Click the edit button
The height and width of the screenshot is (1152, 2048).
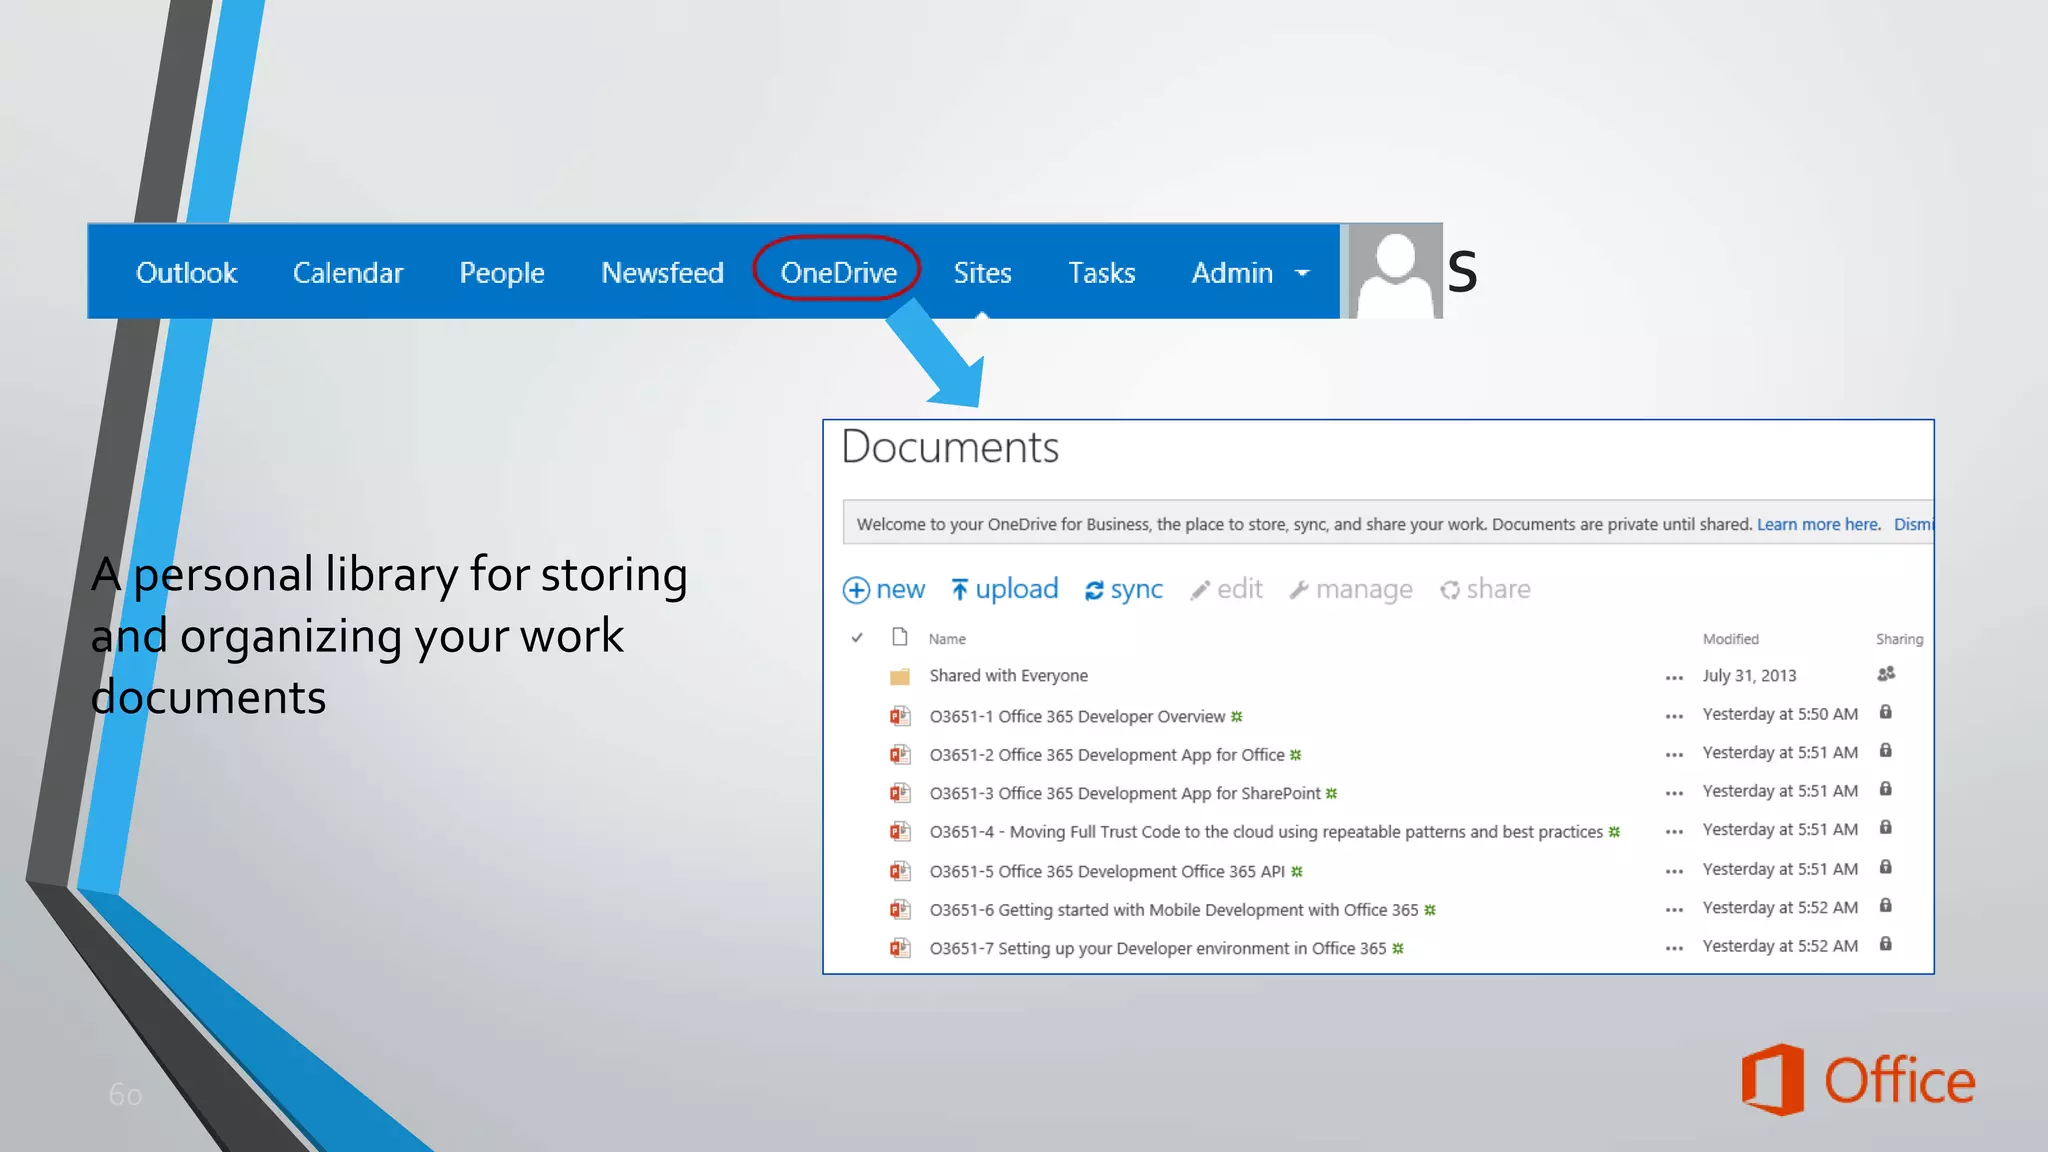click(x=1226, y=589)
